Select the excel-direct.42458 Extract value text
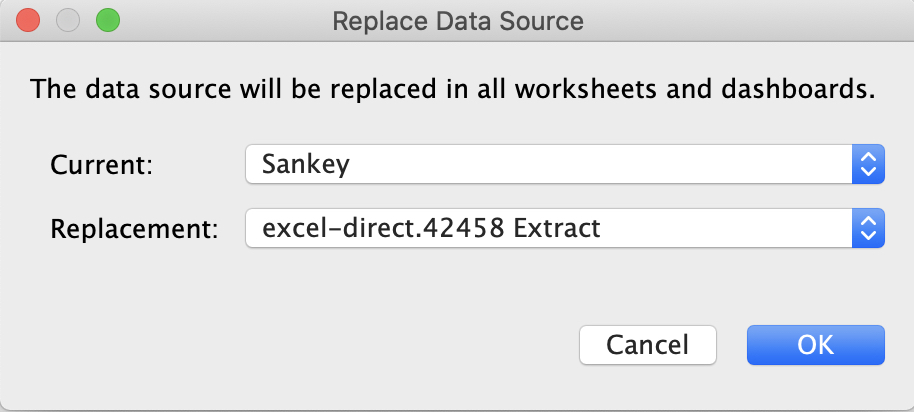Viewport: 914px width, 412px height. 431,228
